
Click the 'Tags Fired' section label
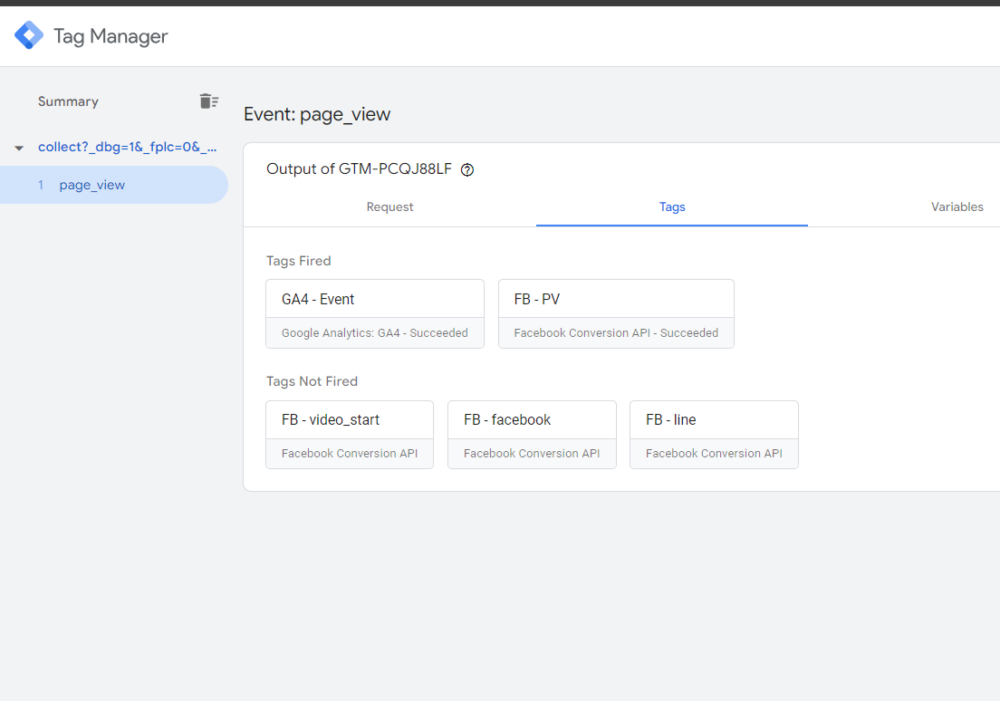click(x=298, y=261)
